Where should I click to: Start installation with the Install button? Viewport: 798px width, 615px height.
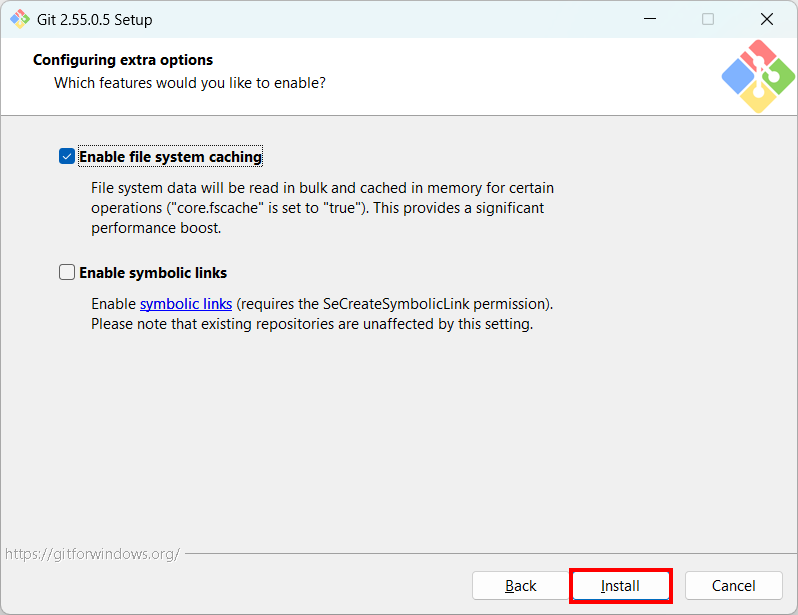pos(620,585)
